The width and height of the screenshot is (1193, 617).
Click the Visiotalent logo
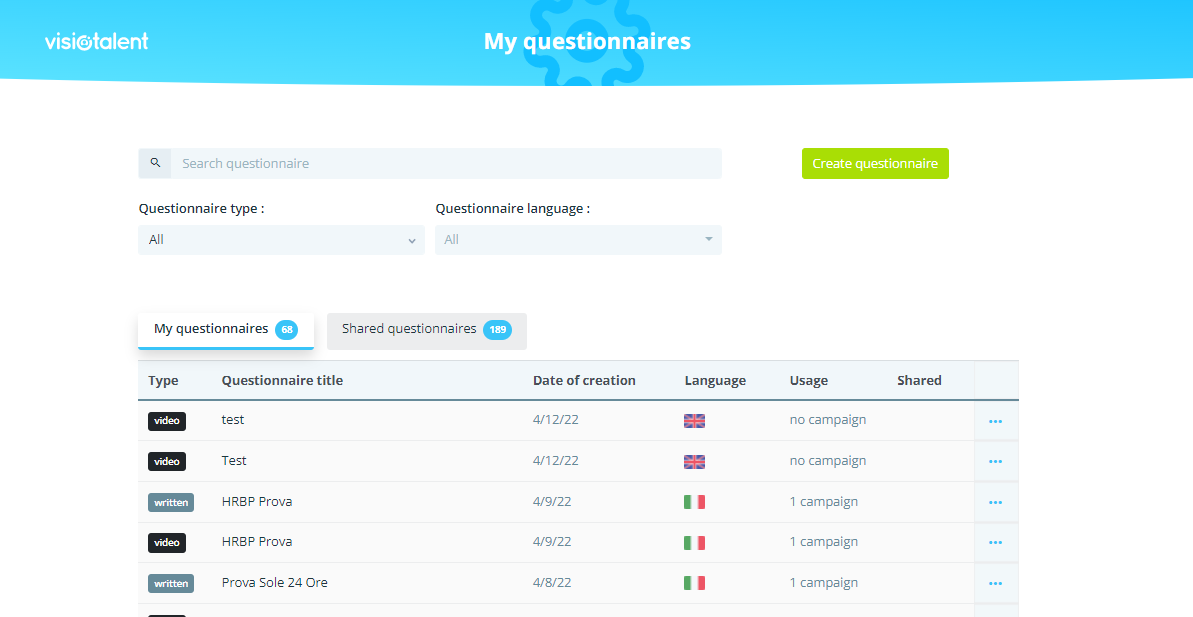point(97,41)
